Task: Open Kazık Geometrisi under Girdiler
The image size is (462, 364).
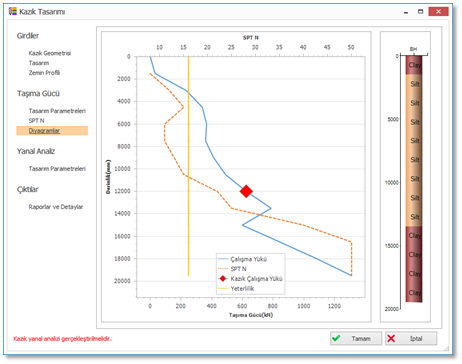Action: click(50, 53)
